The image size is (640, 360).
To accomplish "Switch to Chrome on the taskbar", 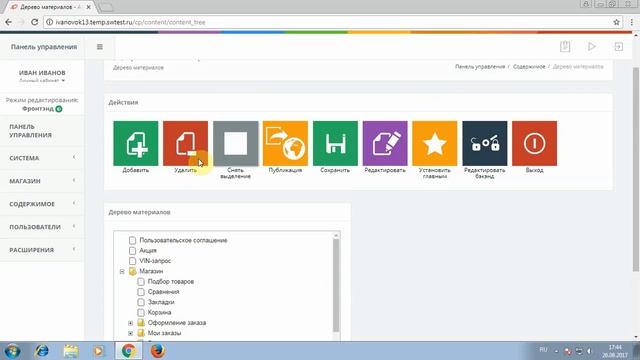I will coord(129,351).
